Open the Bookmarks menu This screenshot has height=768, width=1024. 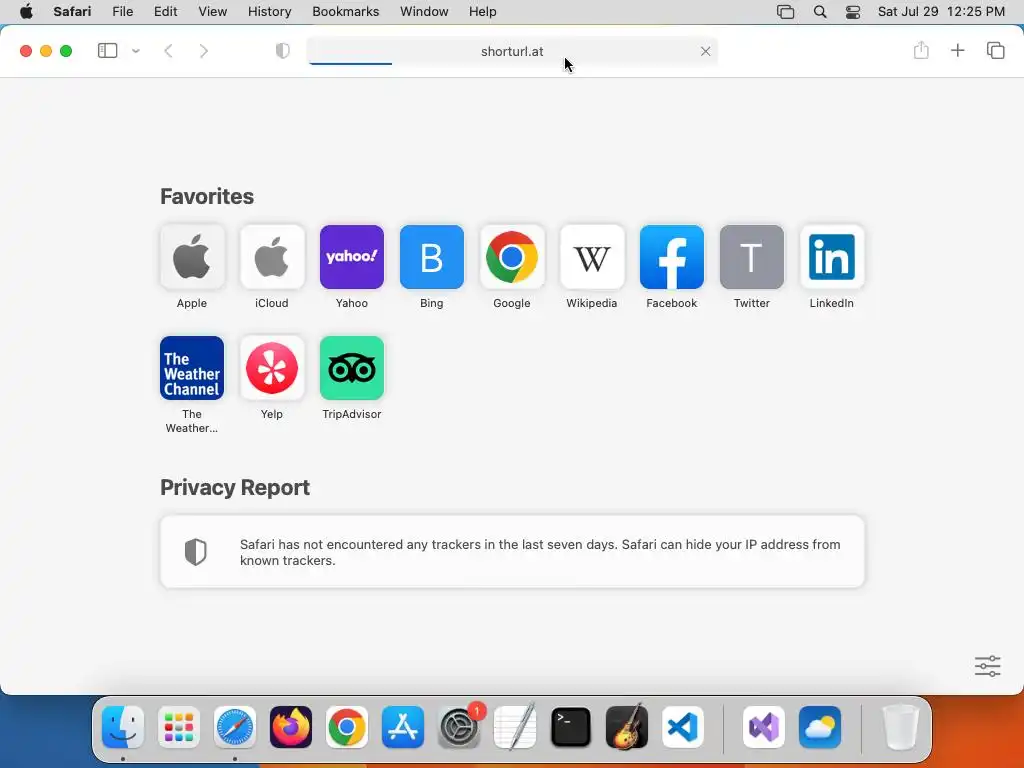345,12
